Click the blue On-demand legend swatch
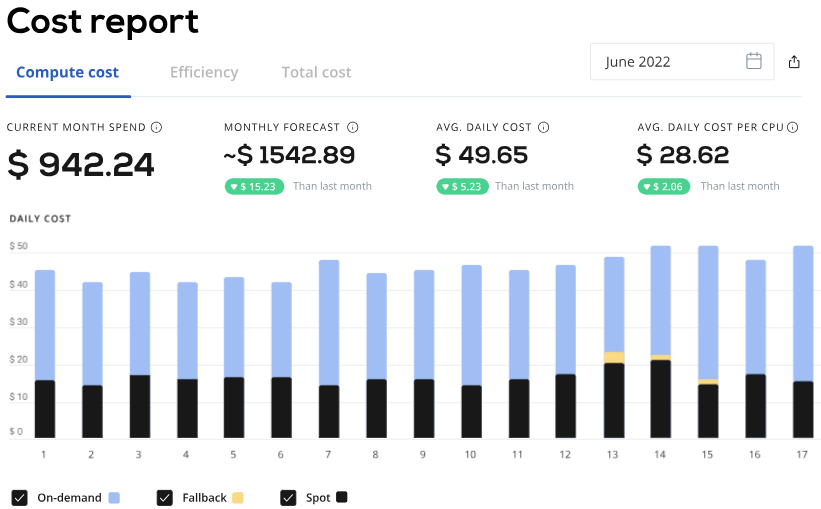The height and width of the screenshot is (509, 821). [x=114, y=497]
